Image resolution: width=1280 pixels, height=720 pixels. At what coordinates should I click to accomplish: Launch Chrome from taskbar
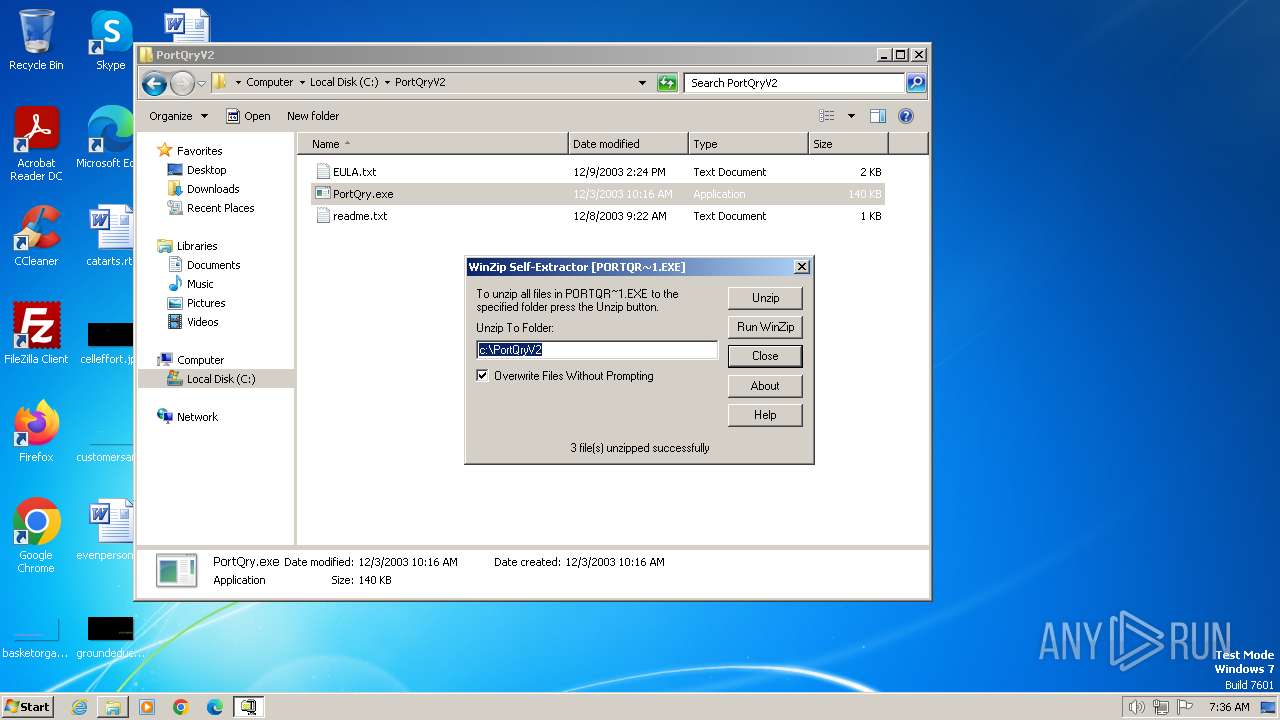click(x=181, y=707)
